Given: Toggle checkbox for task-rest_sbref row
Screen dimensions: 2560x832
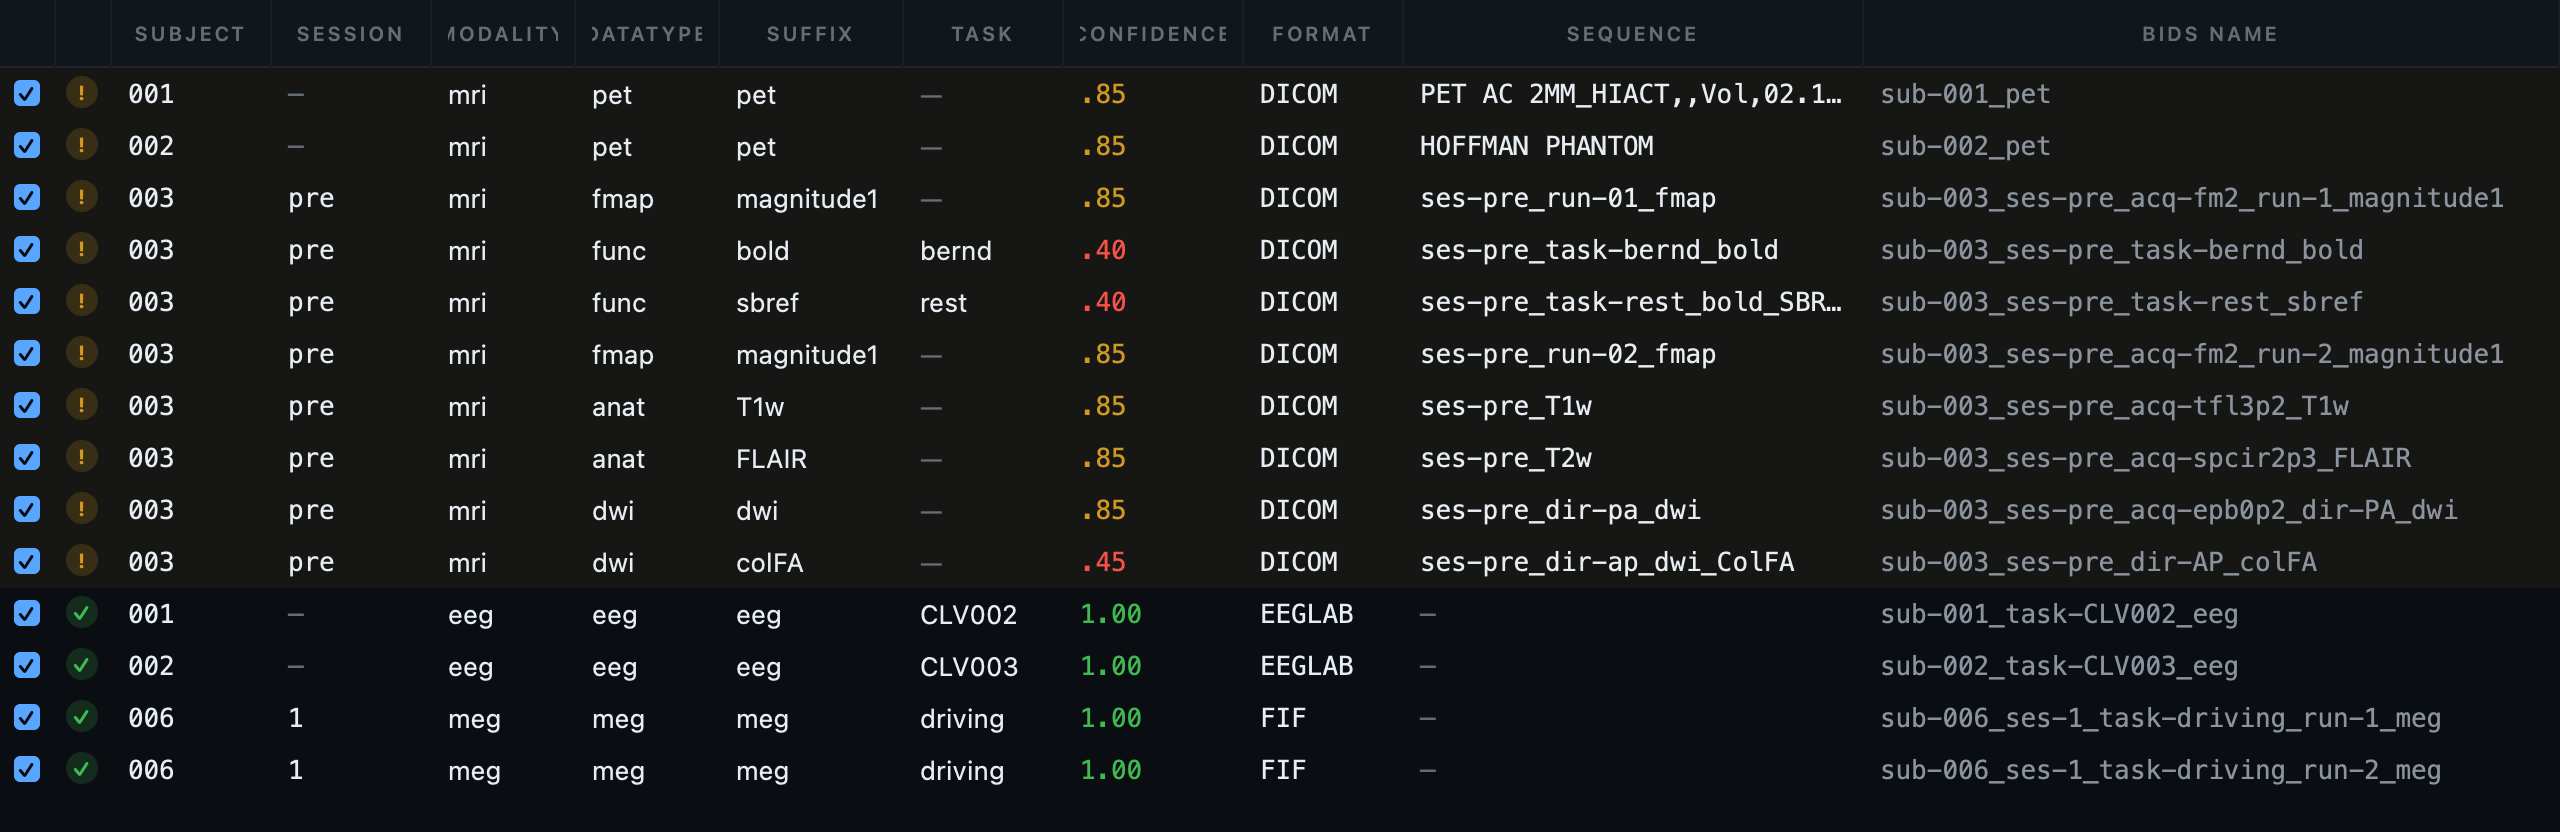Looking at the screenshot, I should (27, 302).
